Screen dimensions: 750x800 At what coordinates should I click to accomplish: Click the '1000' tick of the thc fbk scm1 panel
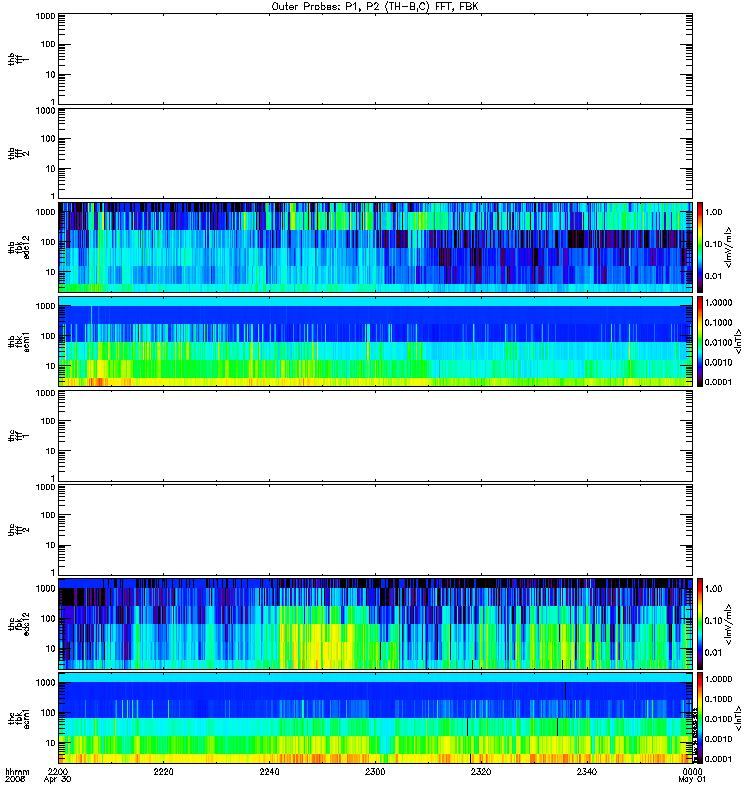(45, 683)
